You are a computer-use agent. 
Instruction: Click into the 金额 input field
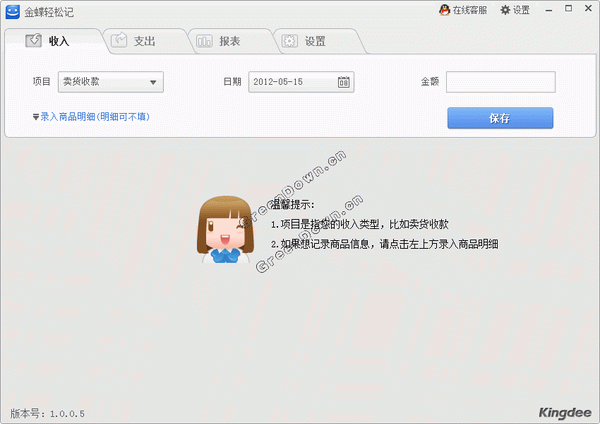pos(500,82)
